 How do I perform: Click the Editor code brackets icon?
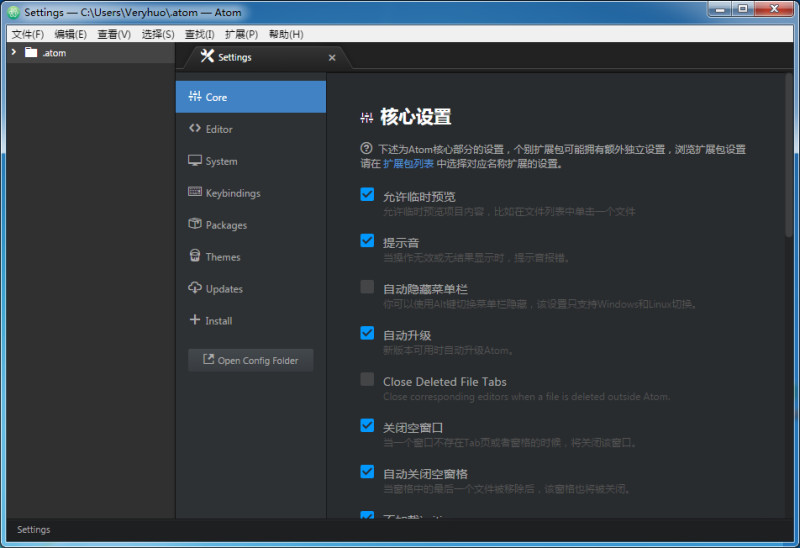(194, 128)
